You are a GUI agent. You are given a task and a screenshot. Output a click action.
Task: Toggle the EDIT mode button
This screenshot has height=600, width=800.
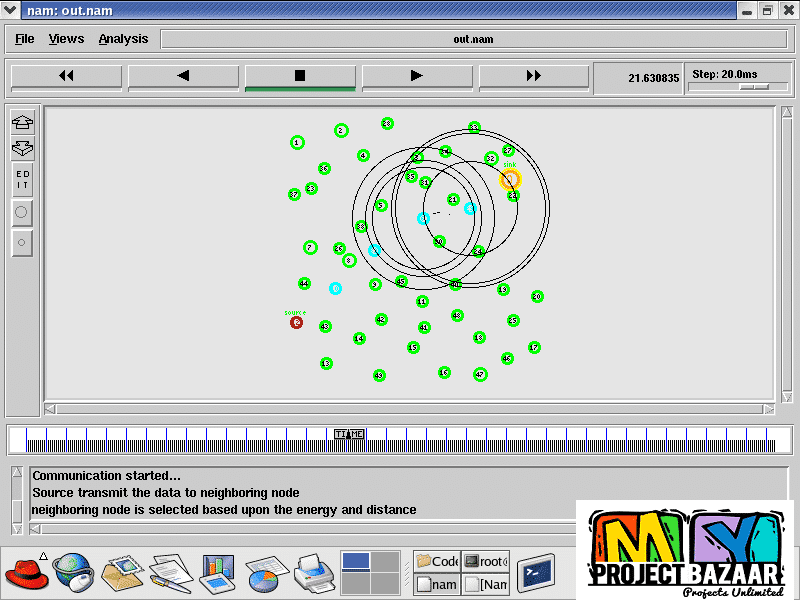tap(22, 180)
